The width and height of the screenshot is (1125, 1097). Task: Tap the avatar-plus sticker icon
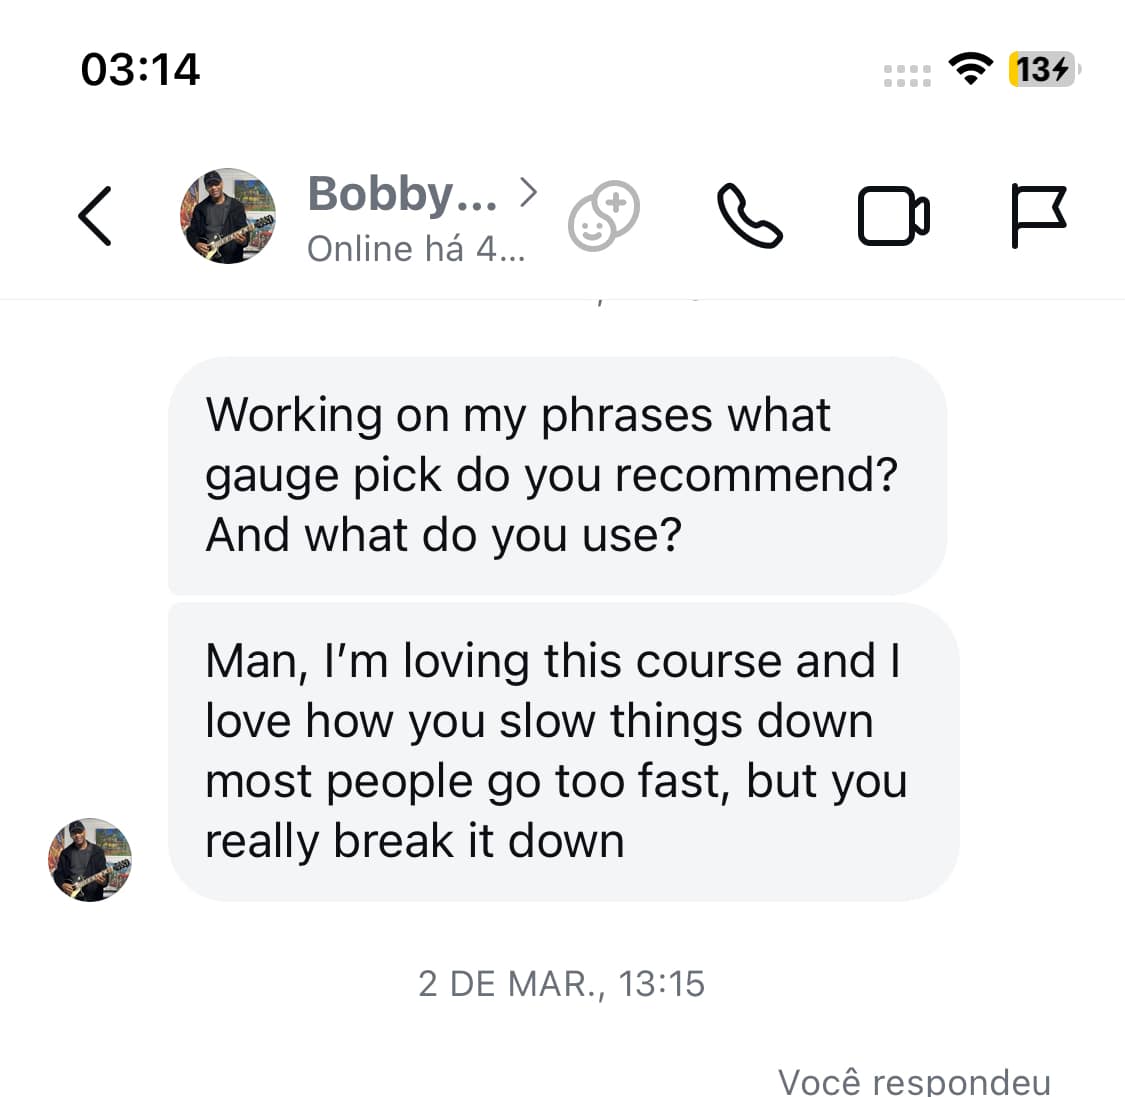click(604, 216)
